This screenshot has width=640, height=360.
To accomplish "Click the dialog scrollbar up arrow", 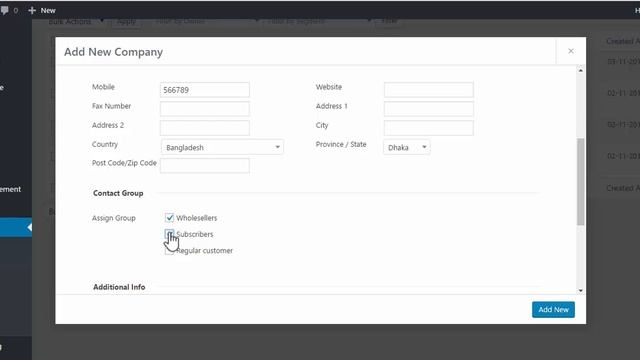I will pyautogui.click(x=580, y=71).
